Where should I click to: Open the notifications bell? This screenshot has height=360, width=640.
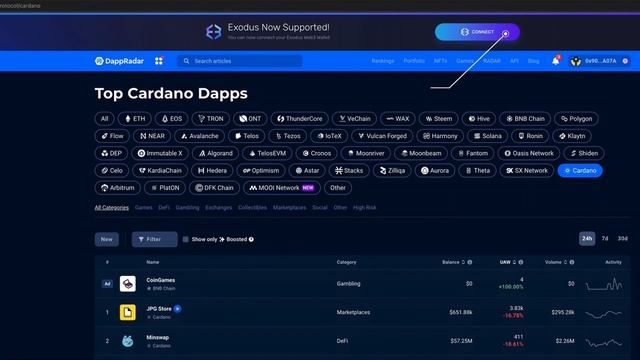556,61
